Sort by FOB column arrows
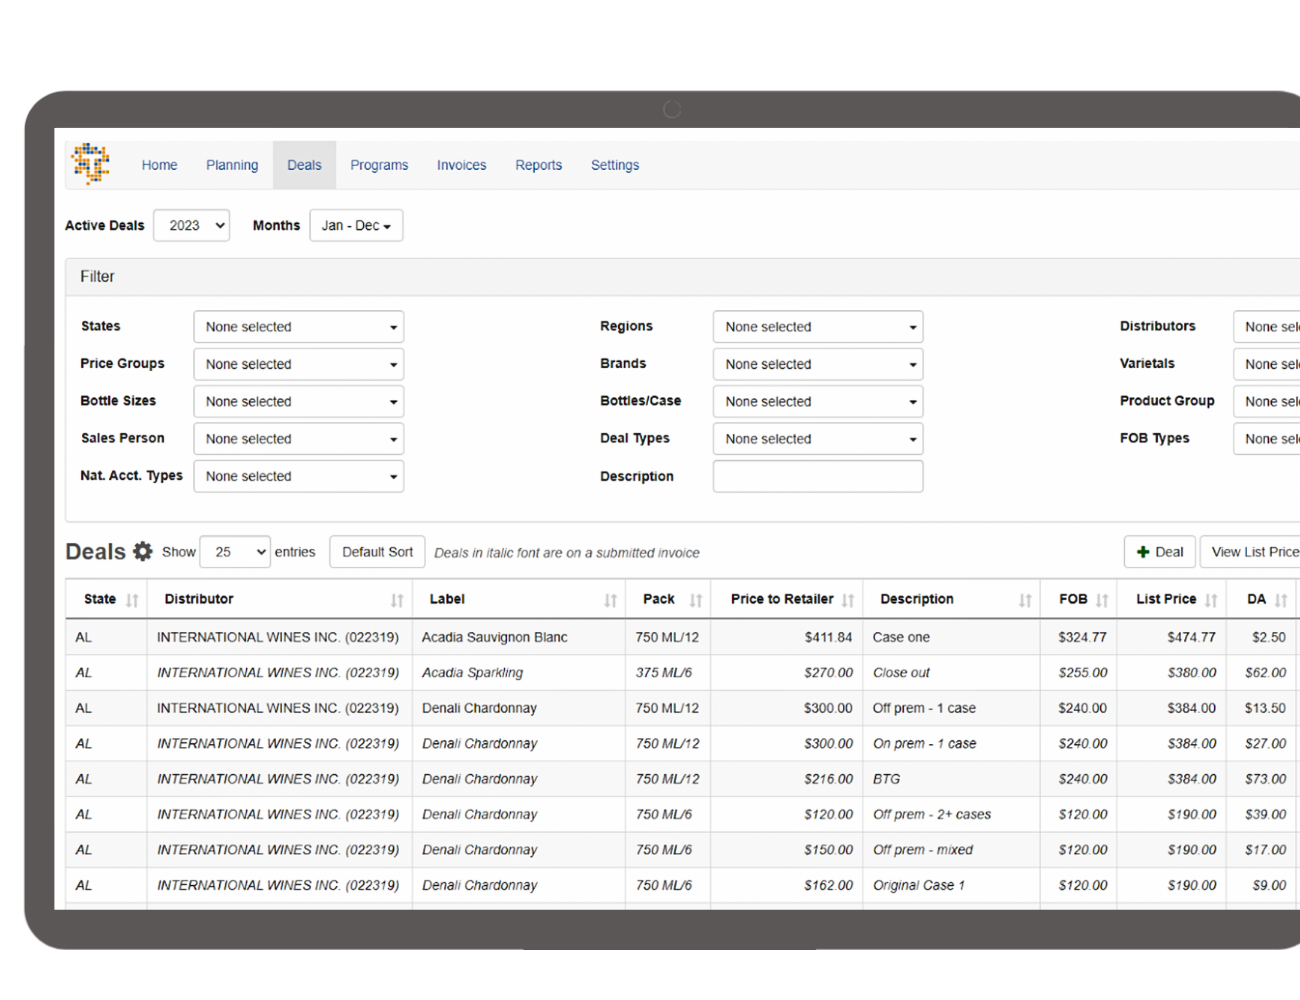 1102,600
